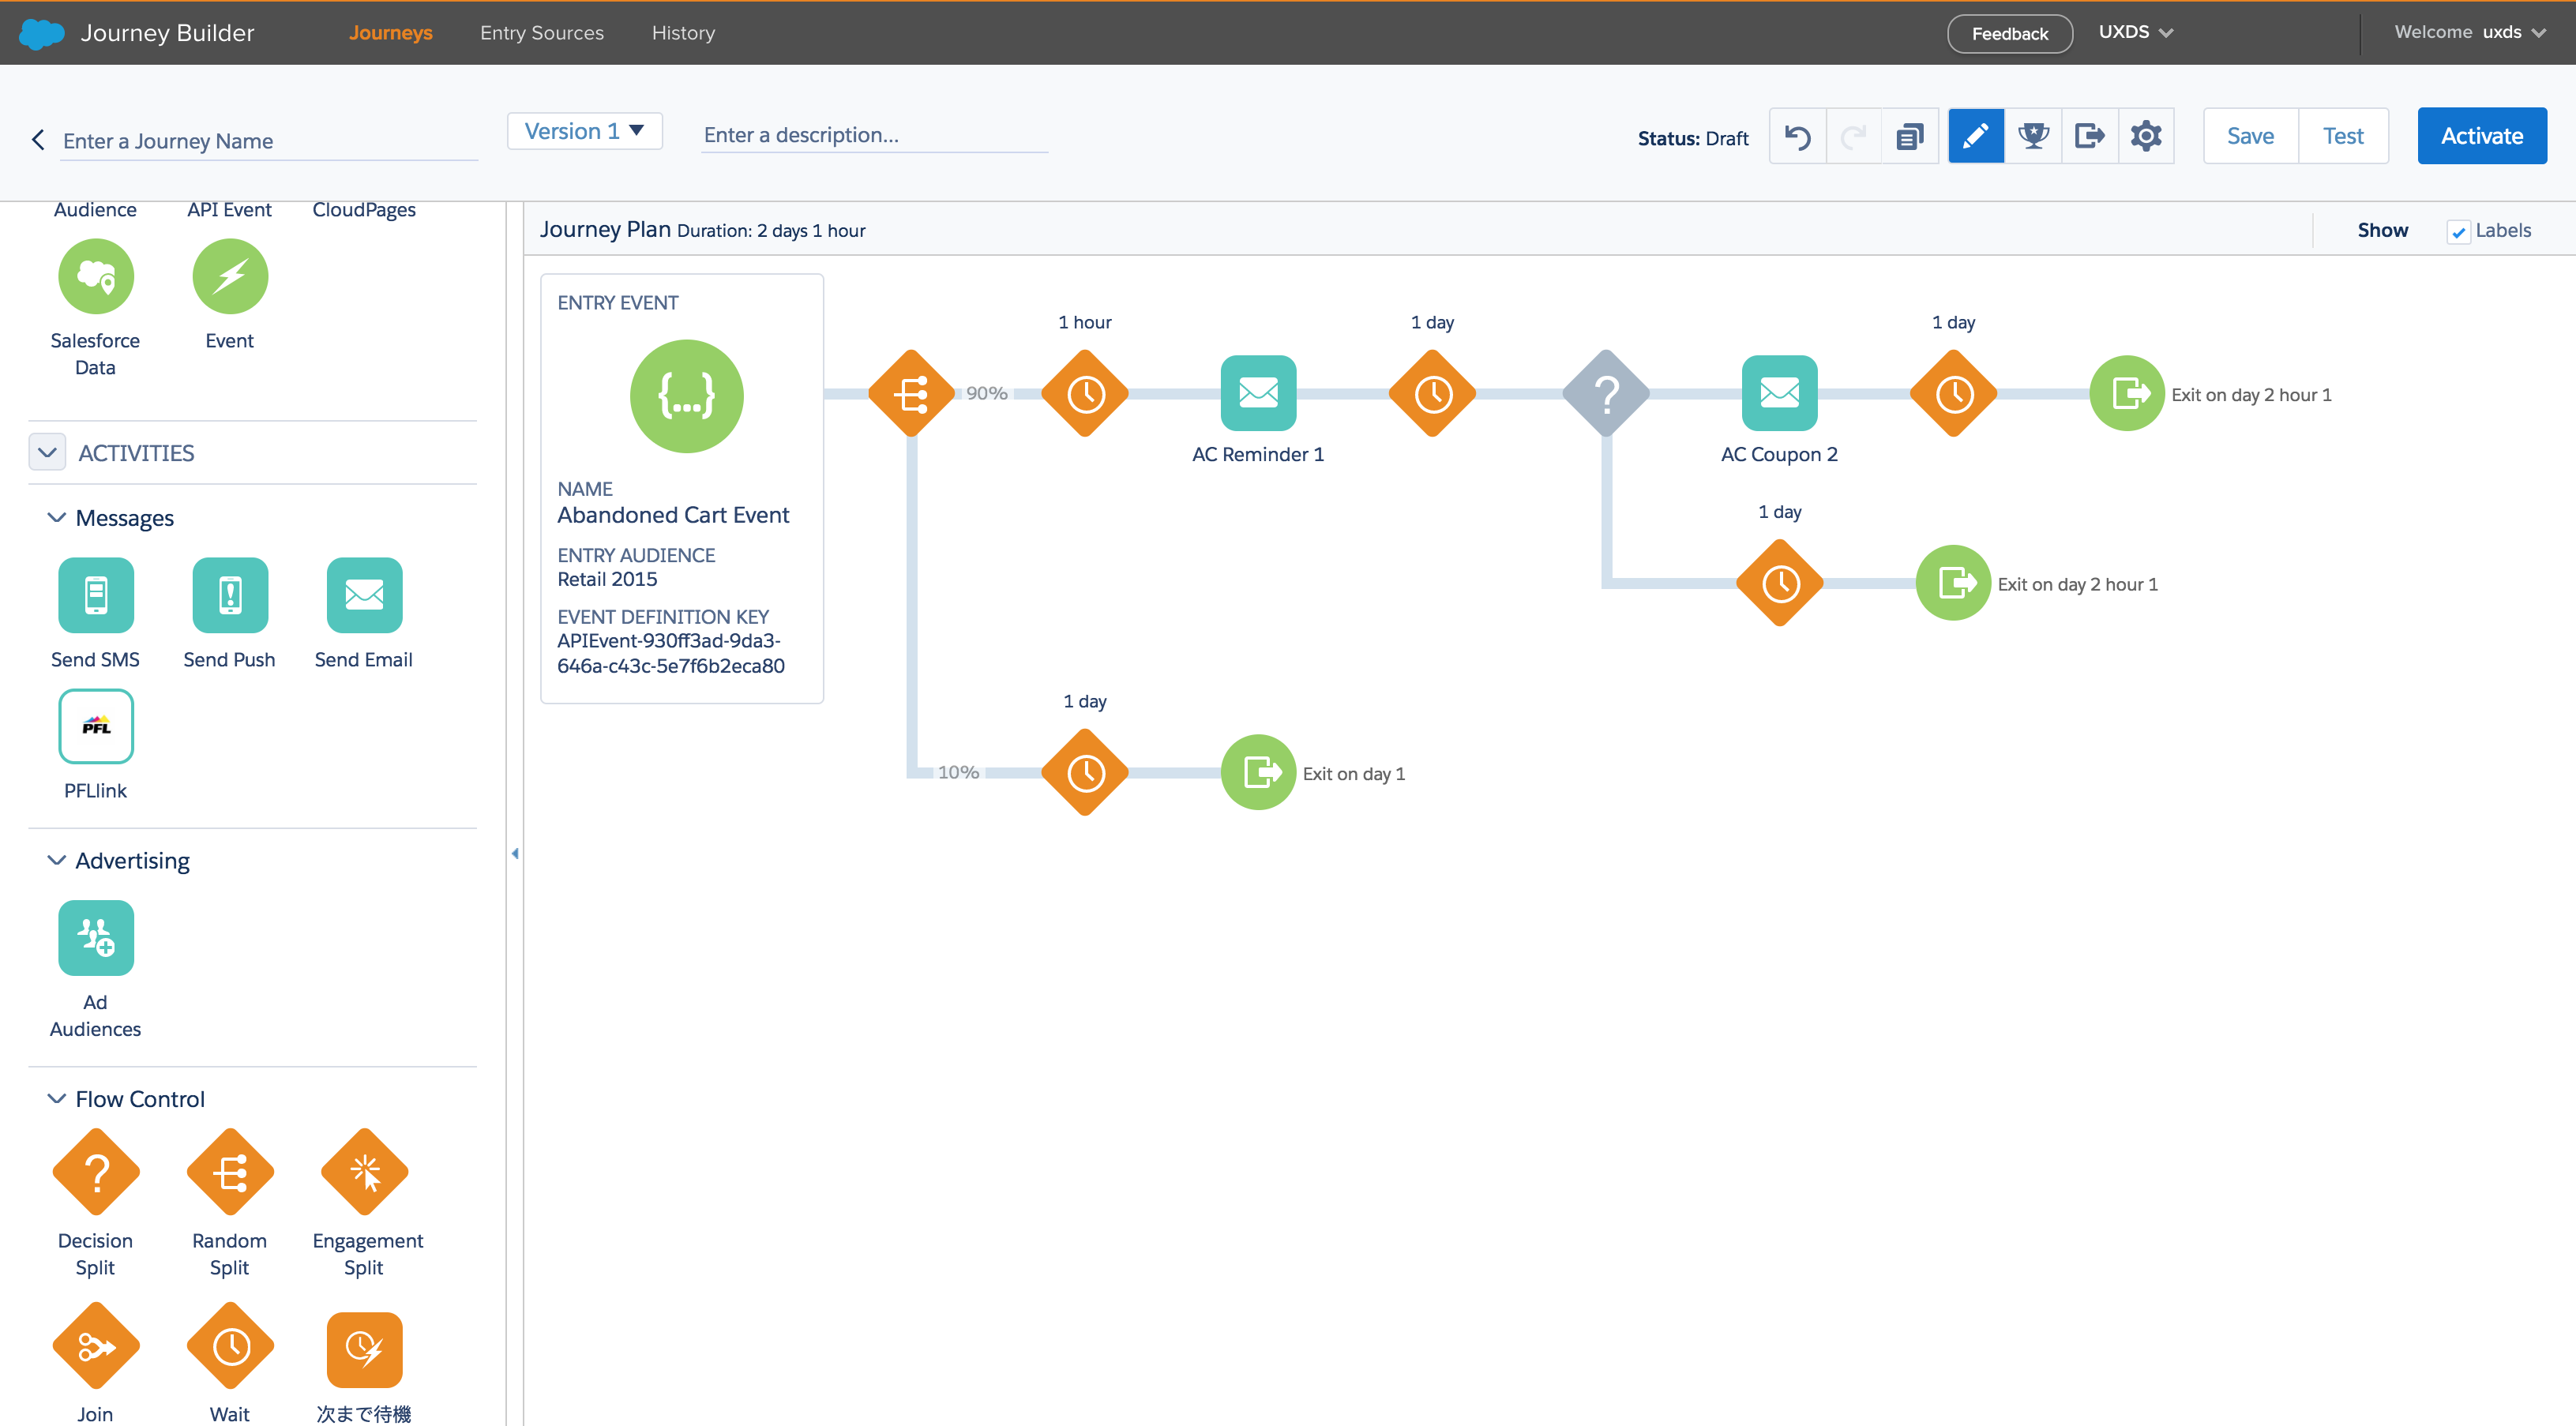Open the Entry Sources tab
Screen dimensions: 2576x1426
(x=541, y=32)
